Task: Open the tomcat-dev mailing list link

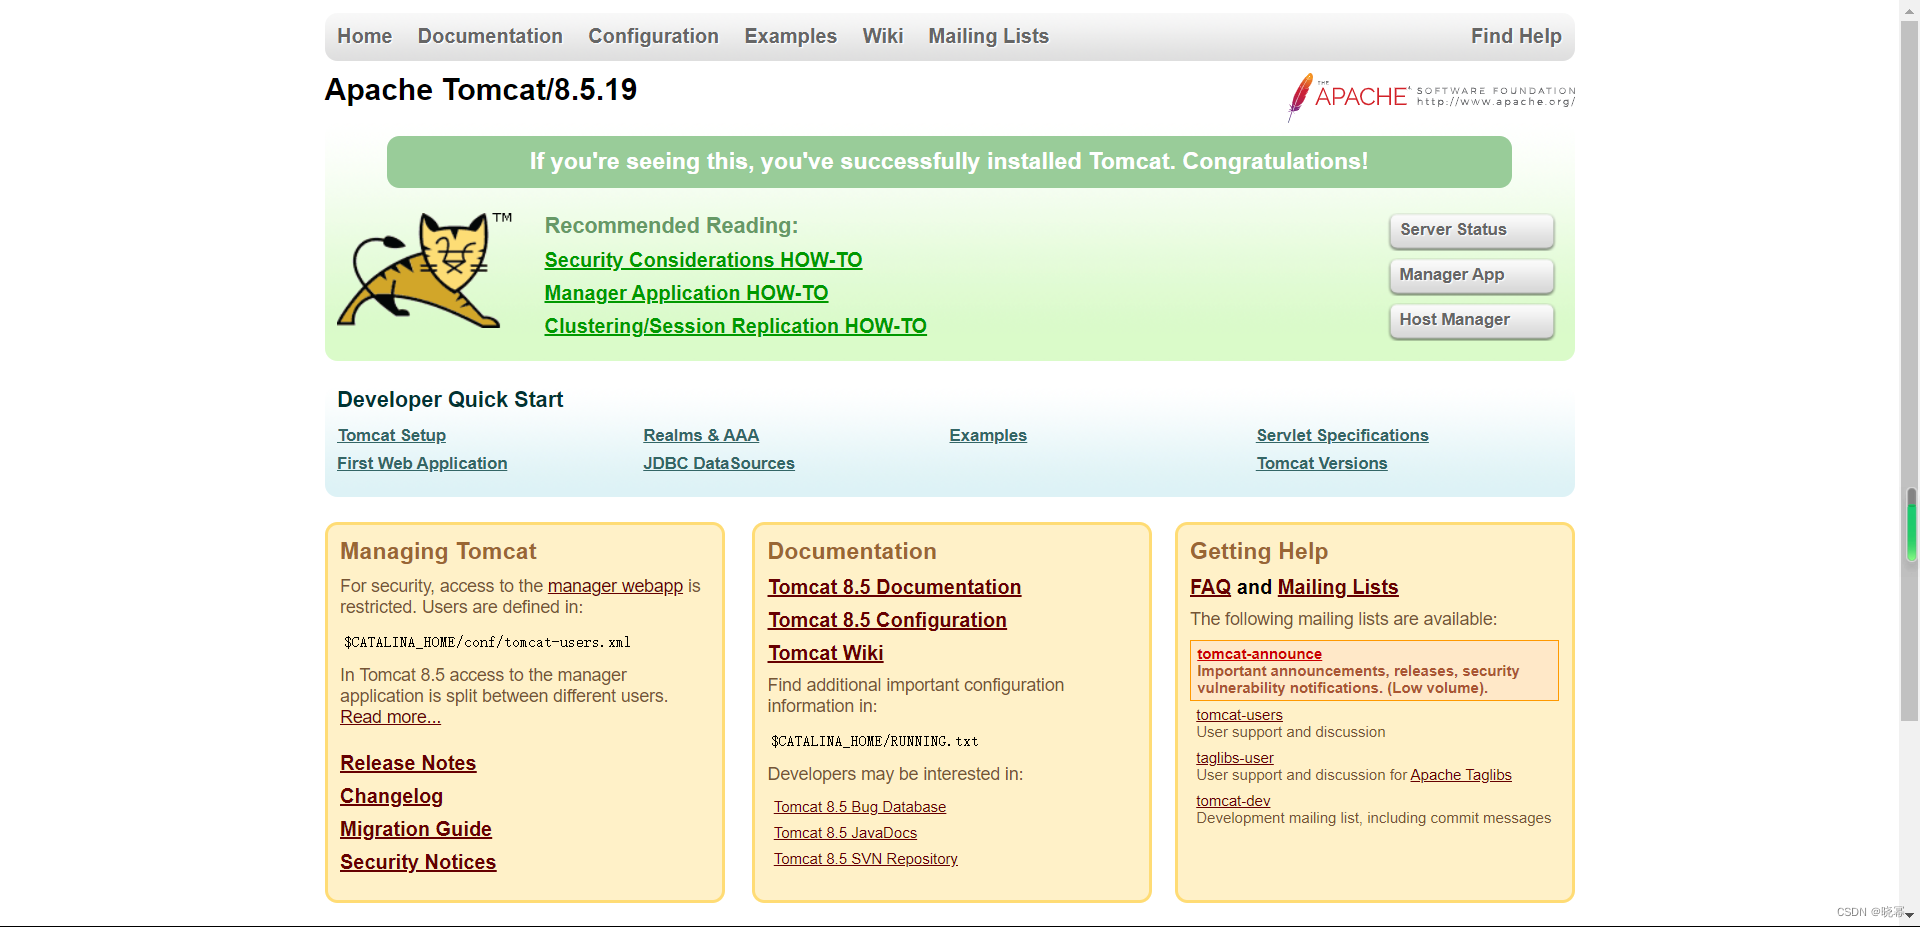Action: (1233, 801)
